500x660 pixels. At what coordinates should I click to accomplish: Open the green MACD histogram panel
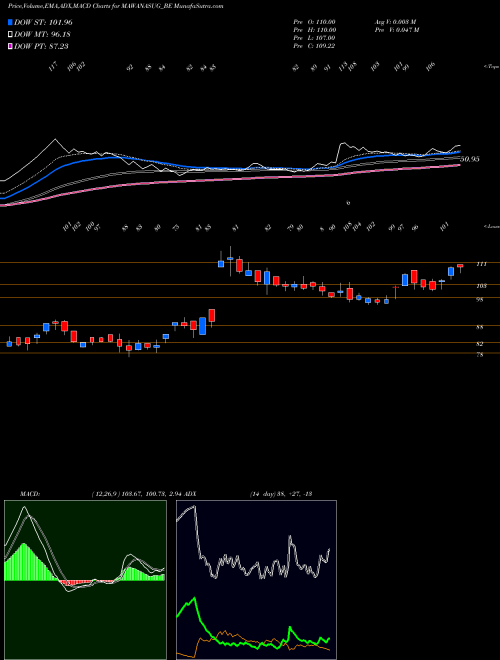[x=85, y=580]
